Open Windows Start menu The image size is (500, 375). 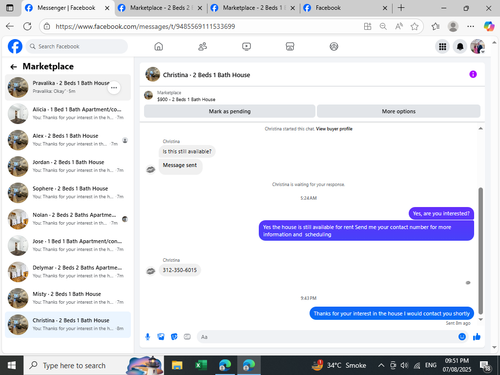tap(11, 365)
